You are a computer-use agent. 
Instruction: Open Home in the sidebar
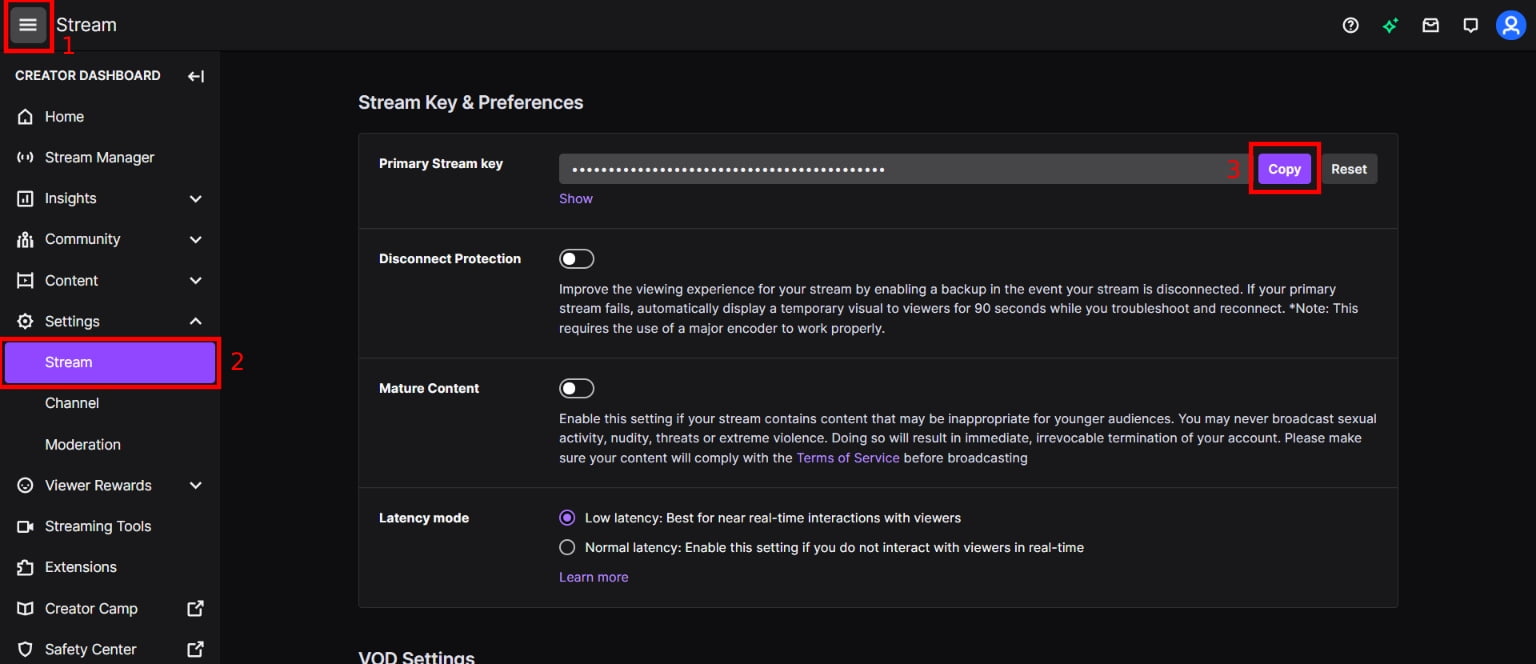110,117
